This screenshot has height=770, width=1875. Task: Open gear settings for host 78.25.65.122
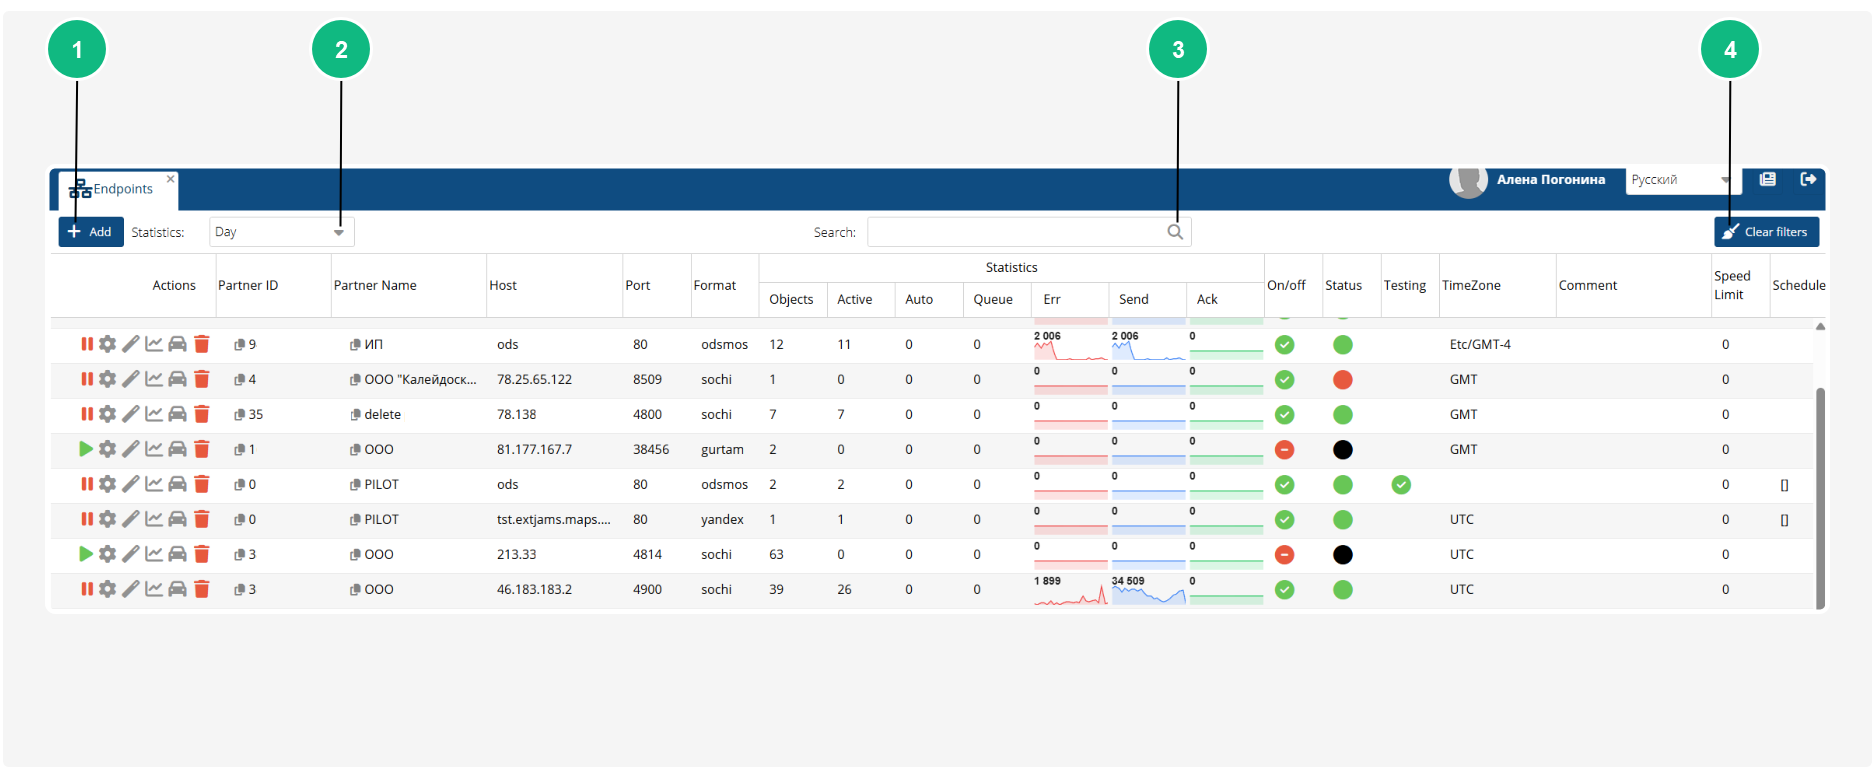[x=108, y=379]
